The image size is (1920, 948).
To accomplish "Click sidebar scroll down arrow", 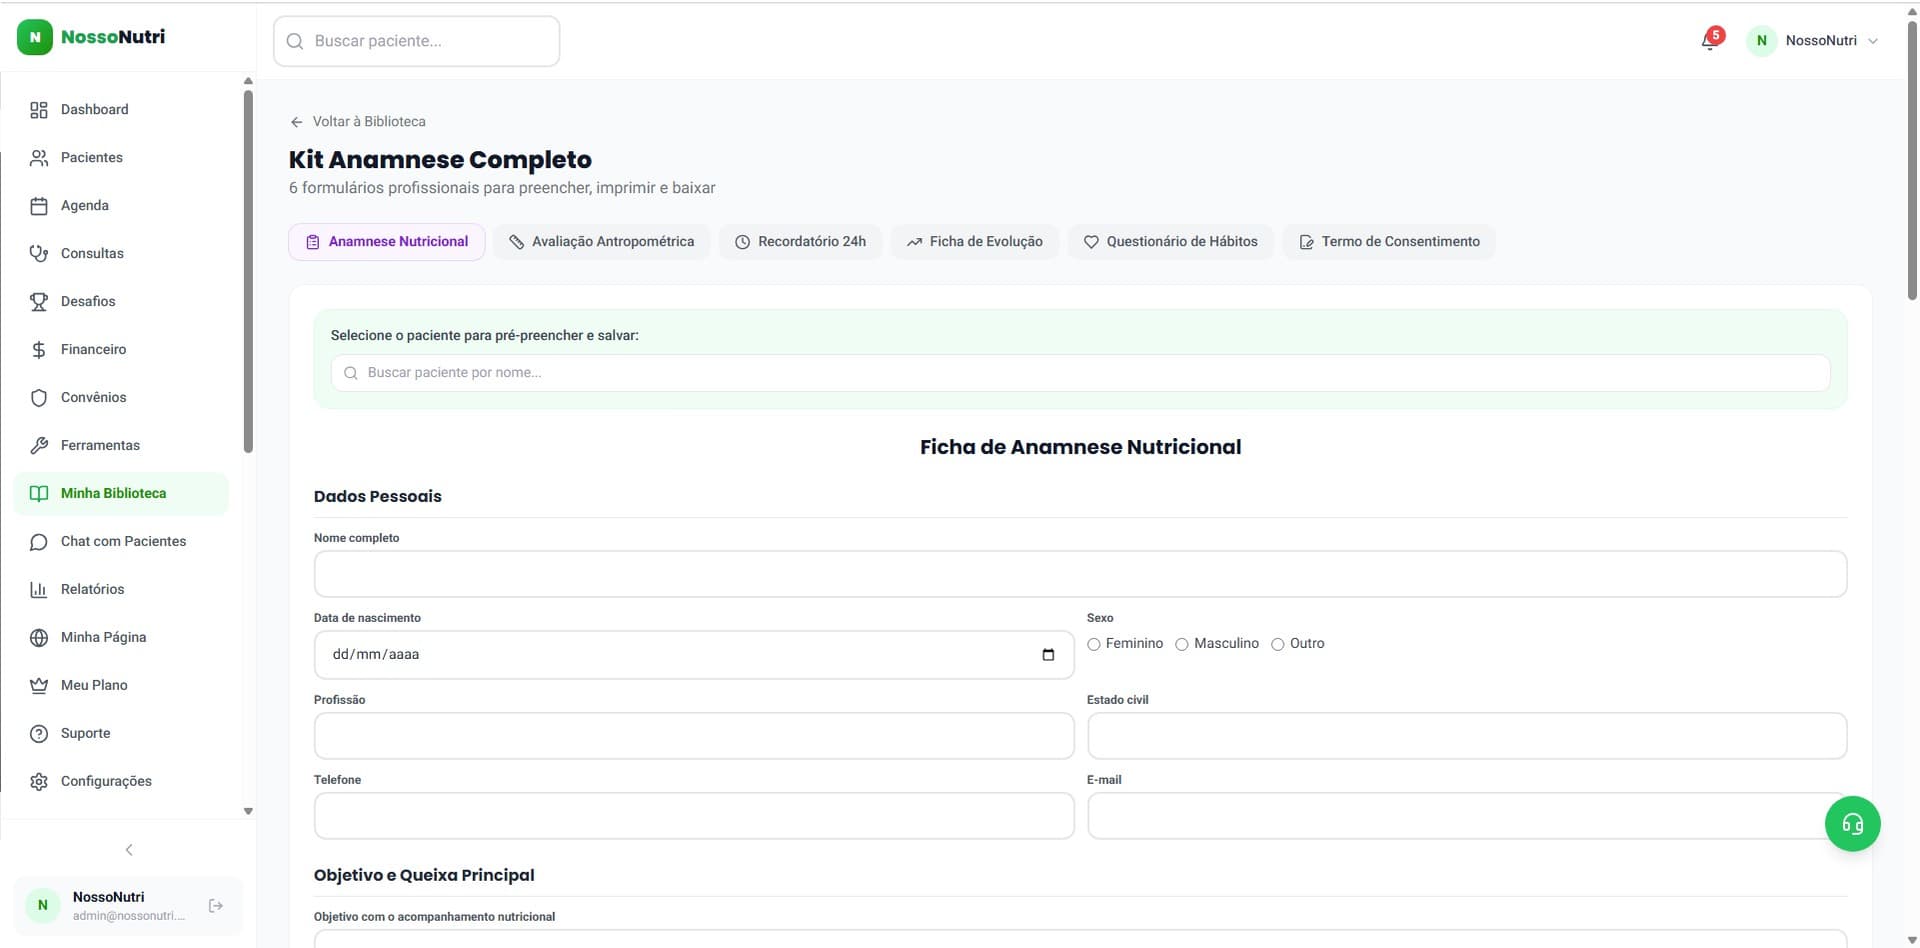I will [x=248, y=811].
